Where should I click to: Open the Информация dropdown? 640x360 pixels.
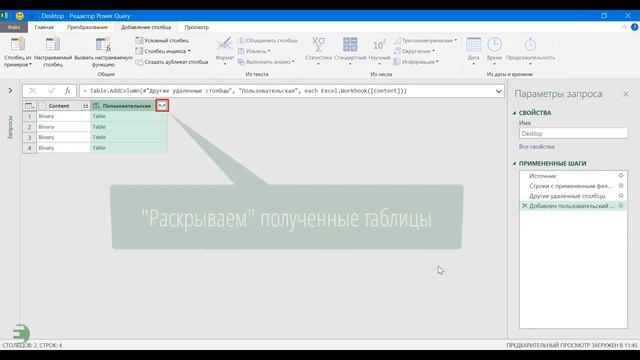[416, 62]
